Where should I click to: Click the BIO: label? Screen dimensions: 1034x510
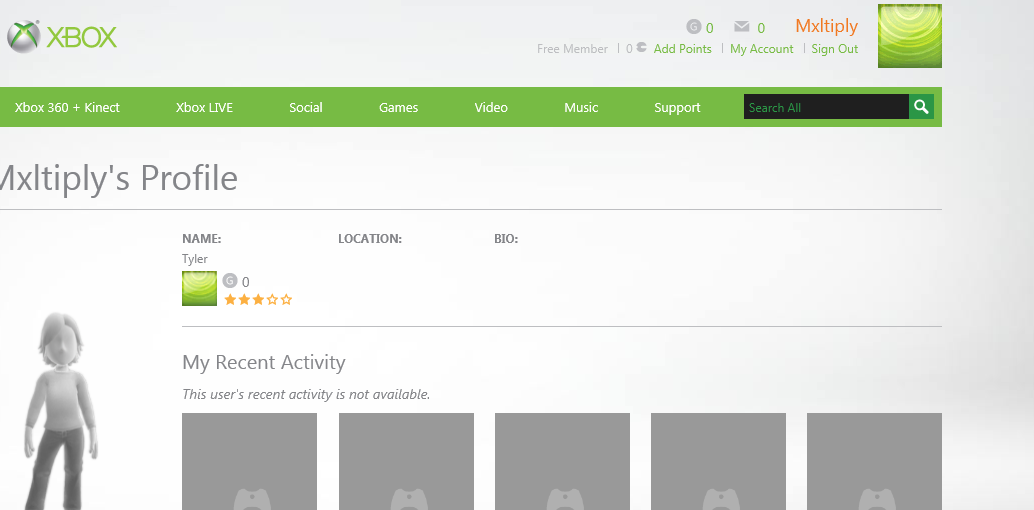(506, 239)
